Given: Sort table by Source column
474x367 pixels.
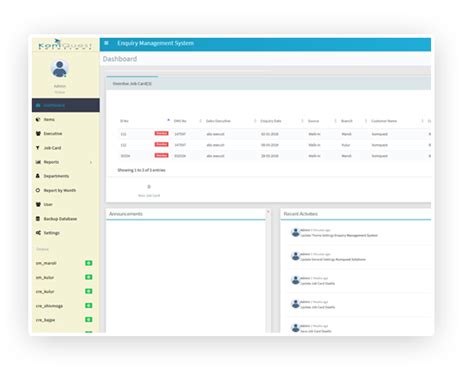Looking at the screenshot, I should (322, 121).
